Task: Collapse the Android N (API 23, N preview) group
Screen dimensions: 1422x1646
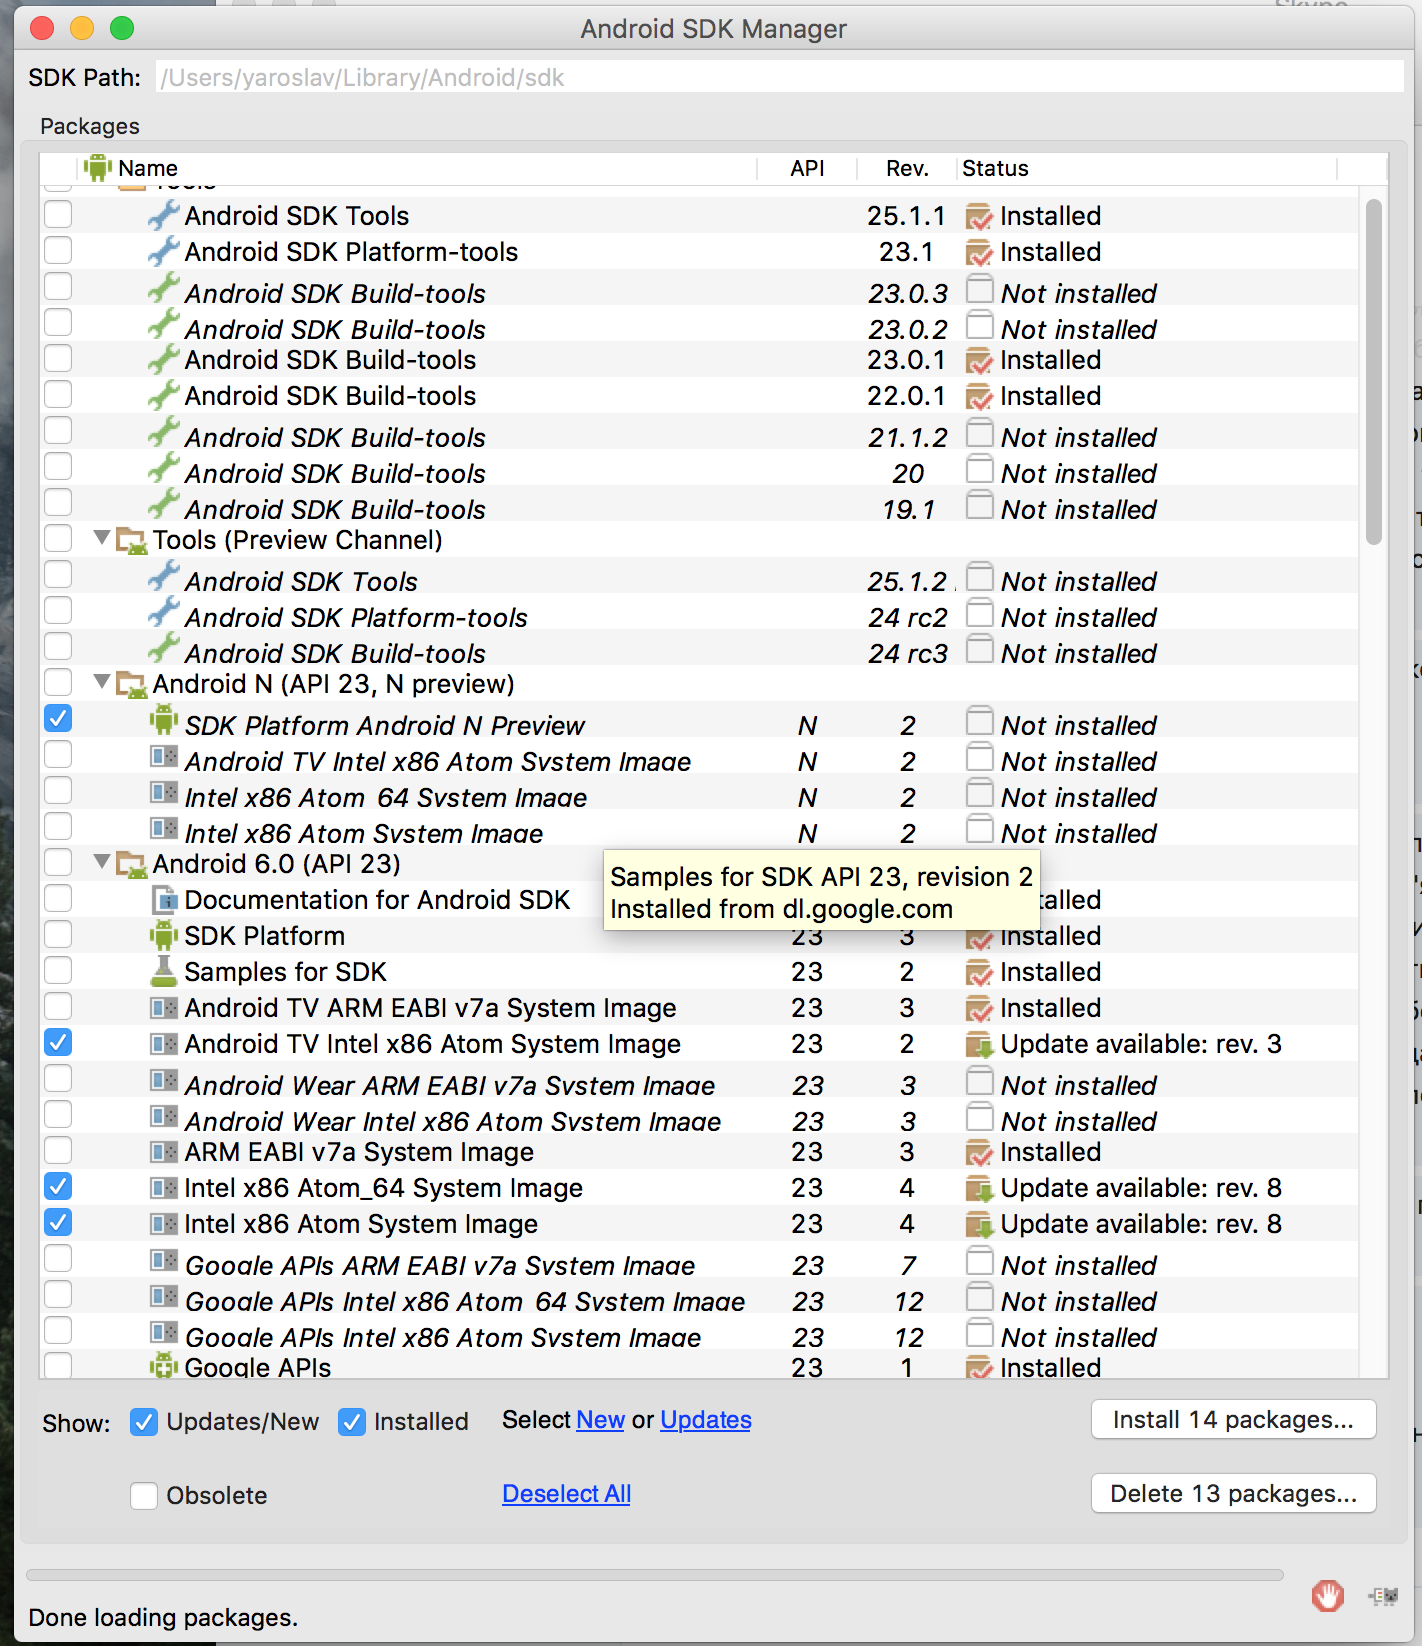Action: 101,682
